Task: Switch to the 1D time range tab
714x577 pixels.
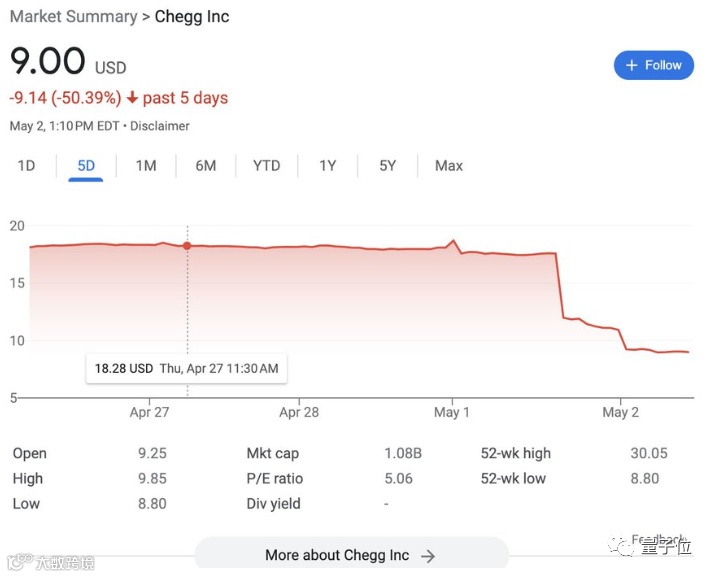Action: 26,166
